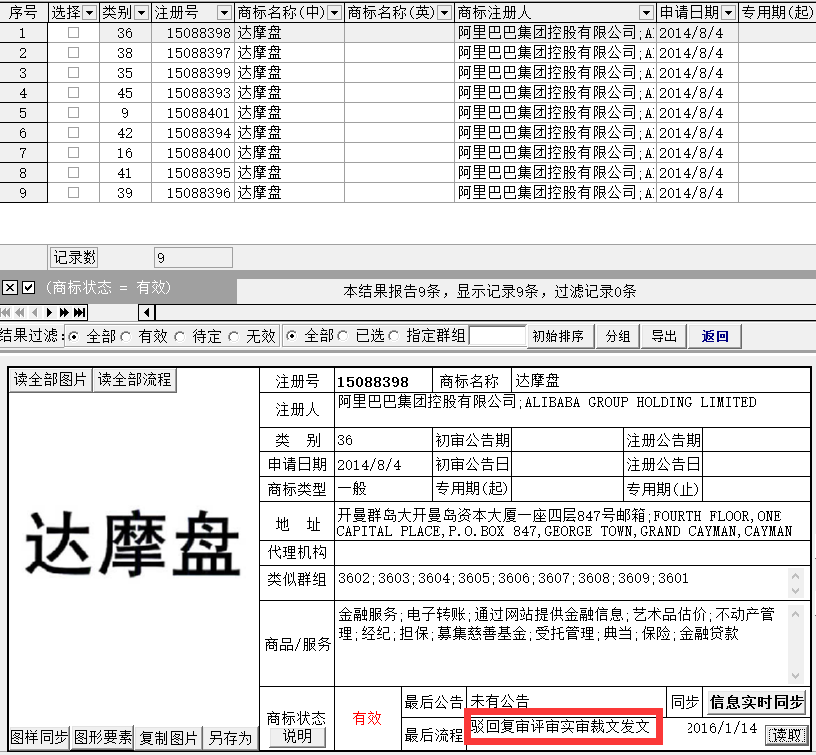Go to the previous record
The image size is (816, 755).
pyautogui.click(x=34, y=312)
